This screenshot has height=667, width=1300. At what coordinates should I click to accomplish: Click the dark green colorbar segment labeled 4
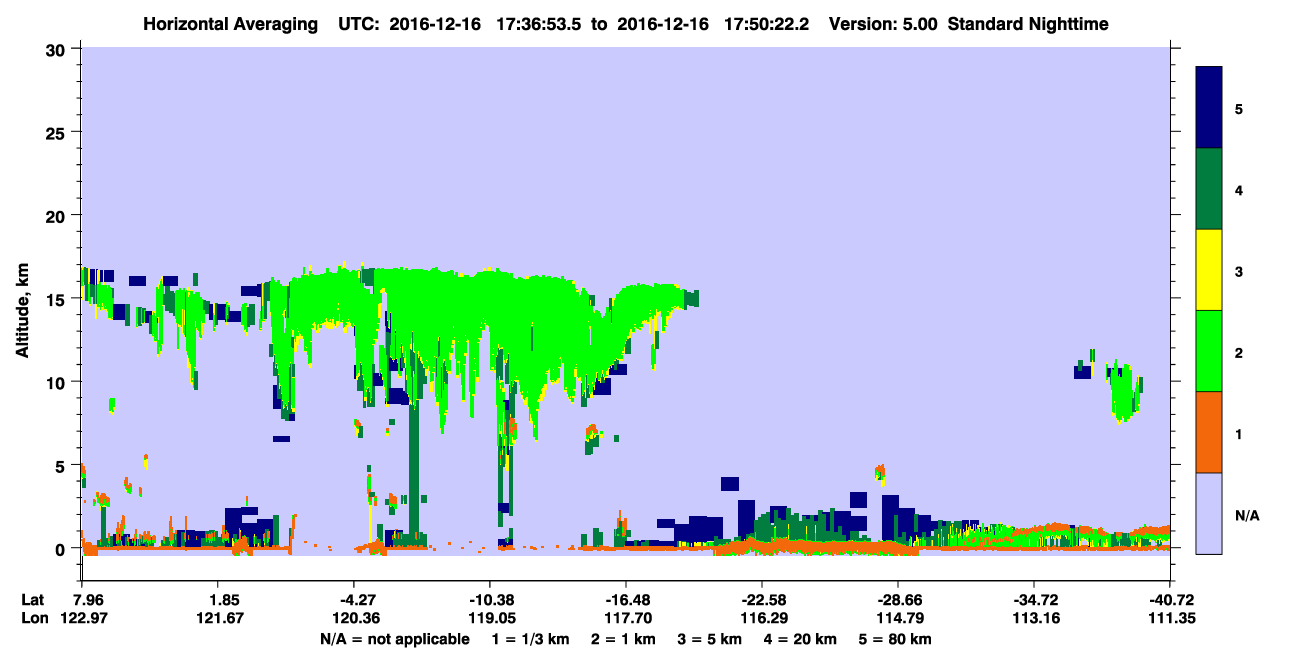point(1209,189)
